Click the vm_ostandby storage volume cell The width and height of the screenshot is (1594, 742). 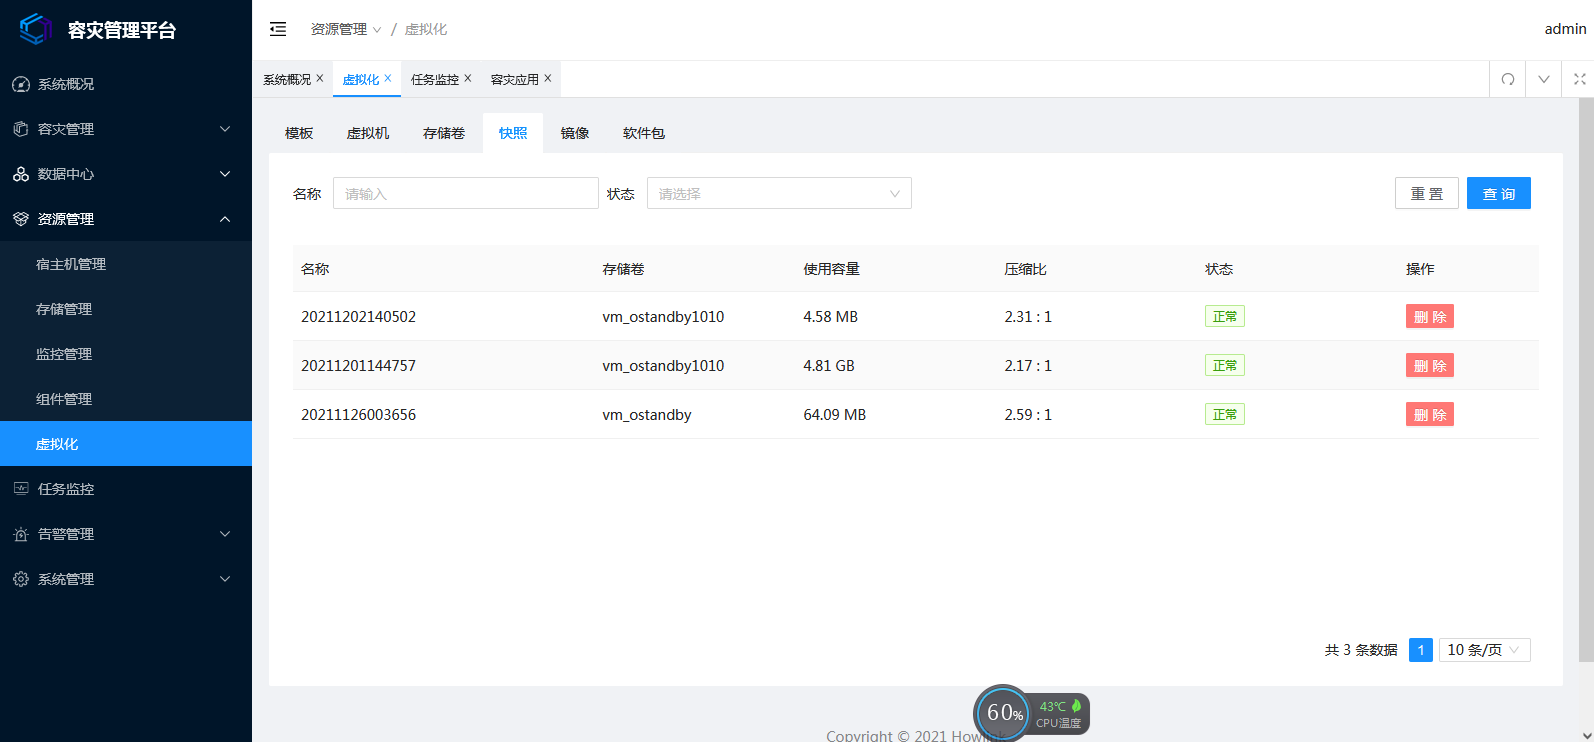click(647, 414)
